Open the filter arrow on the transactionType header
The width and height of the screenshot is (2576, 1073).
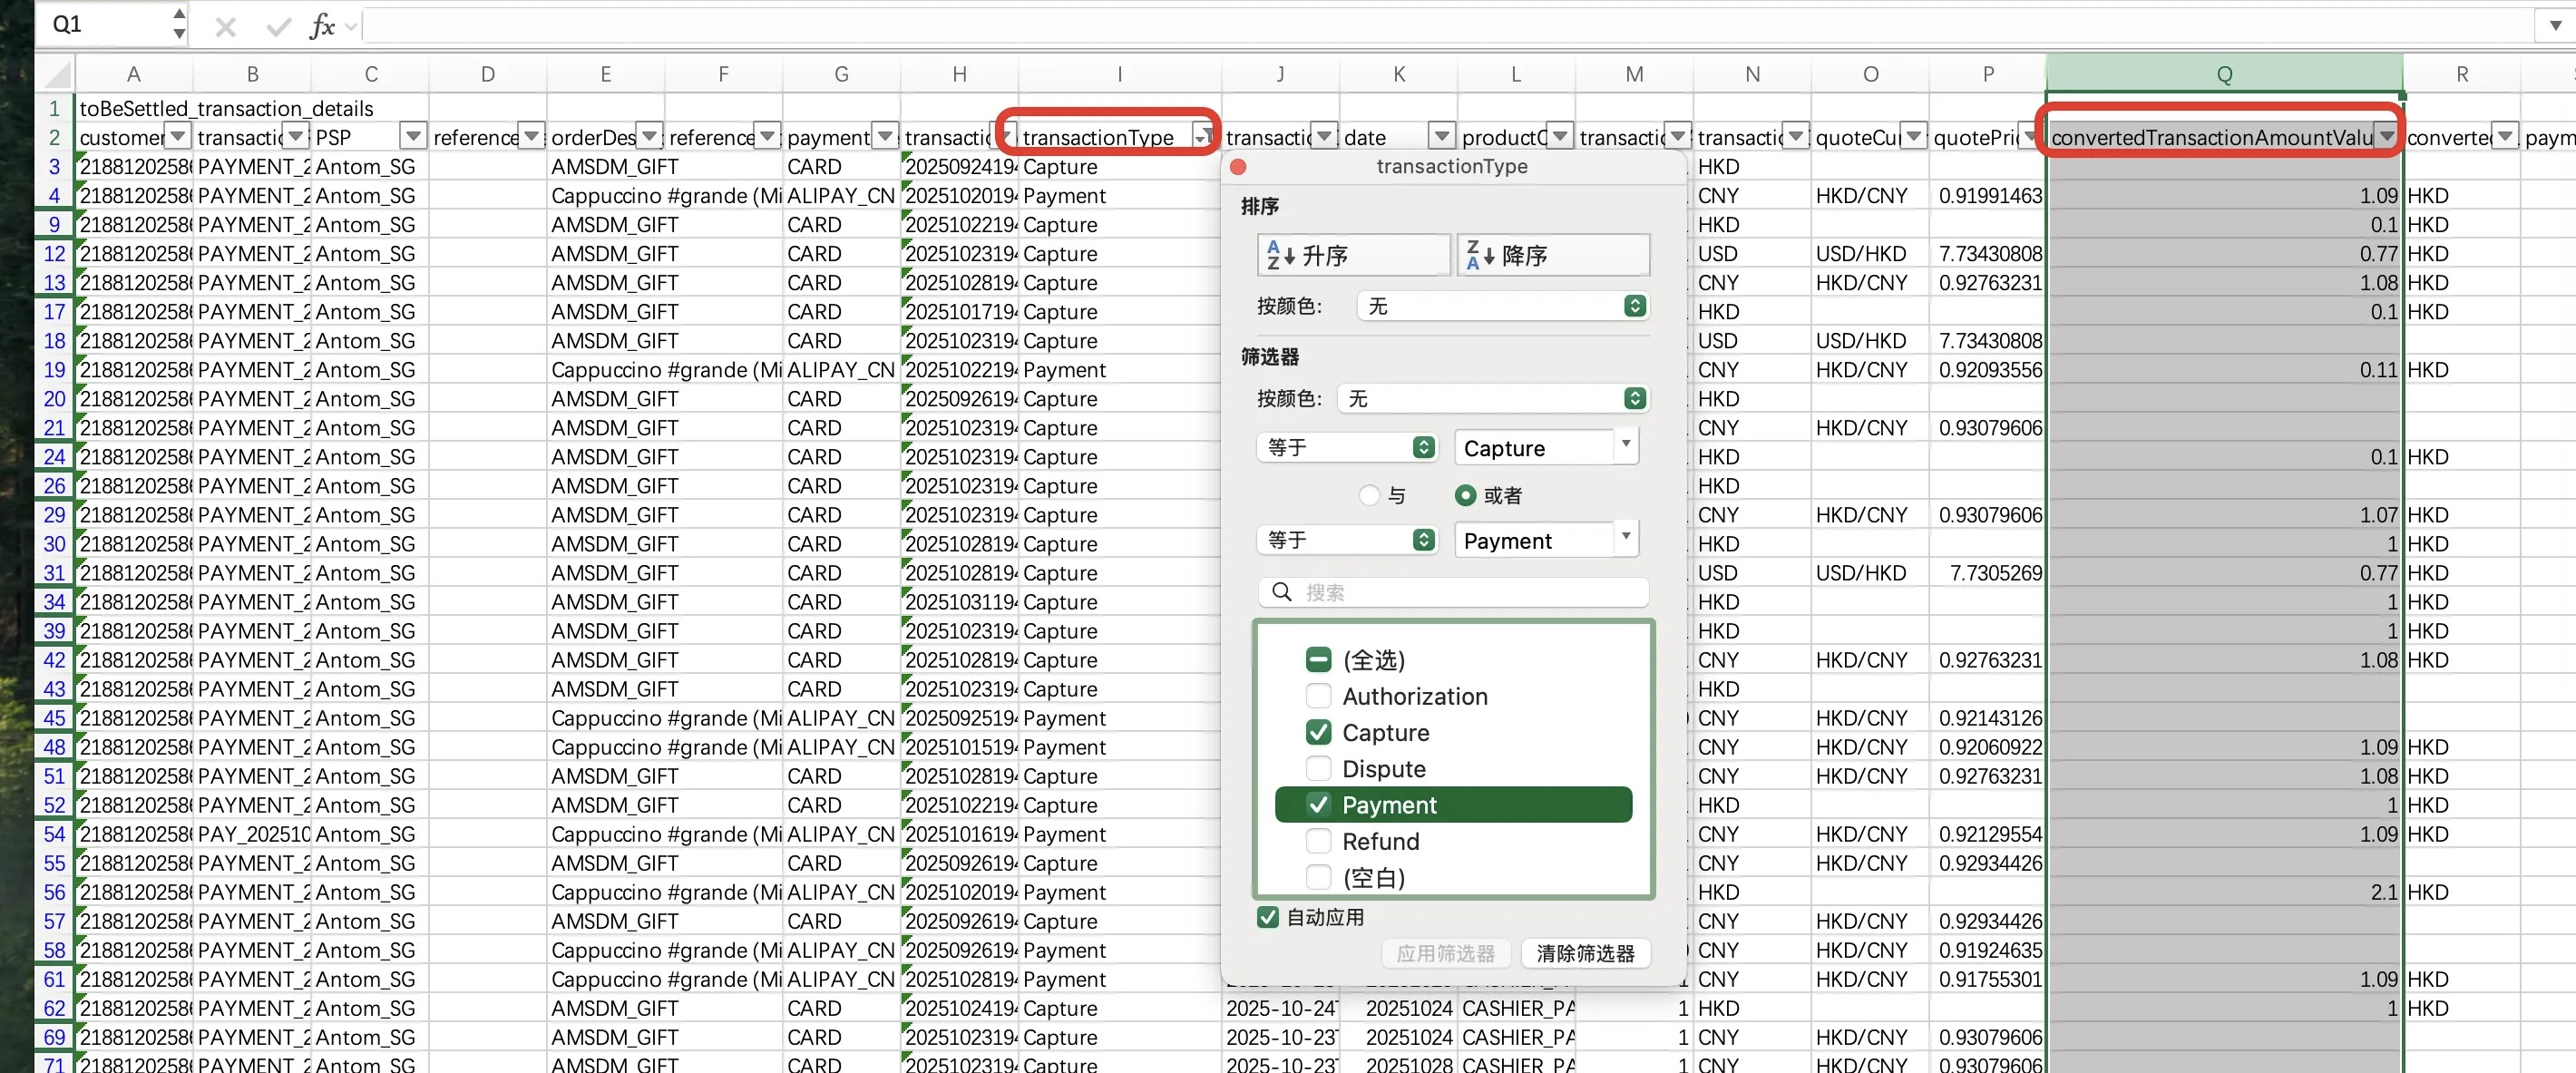(x=1201, y=137)
